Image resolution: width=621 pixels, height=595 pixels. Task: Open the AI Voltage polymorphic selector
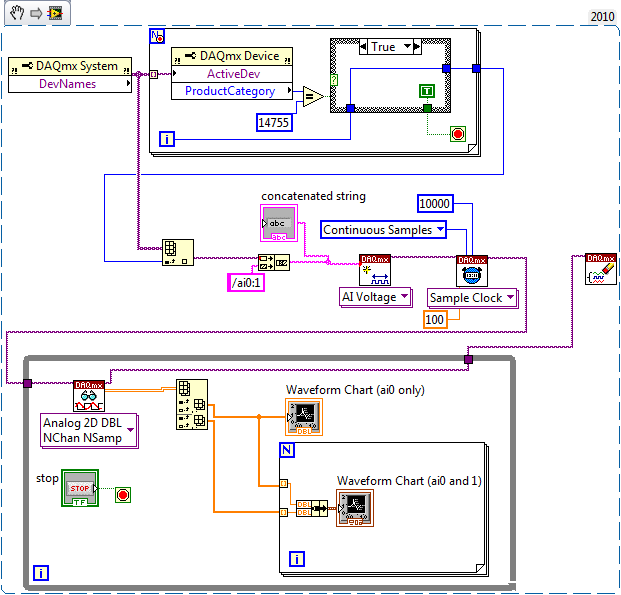[x=375, y=297]
